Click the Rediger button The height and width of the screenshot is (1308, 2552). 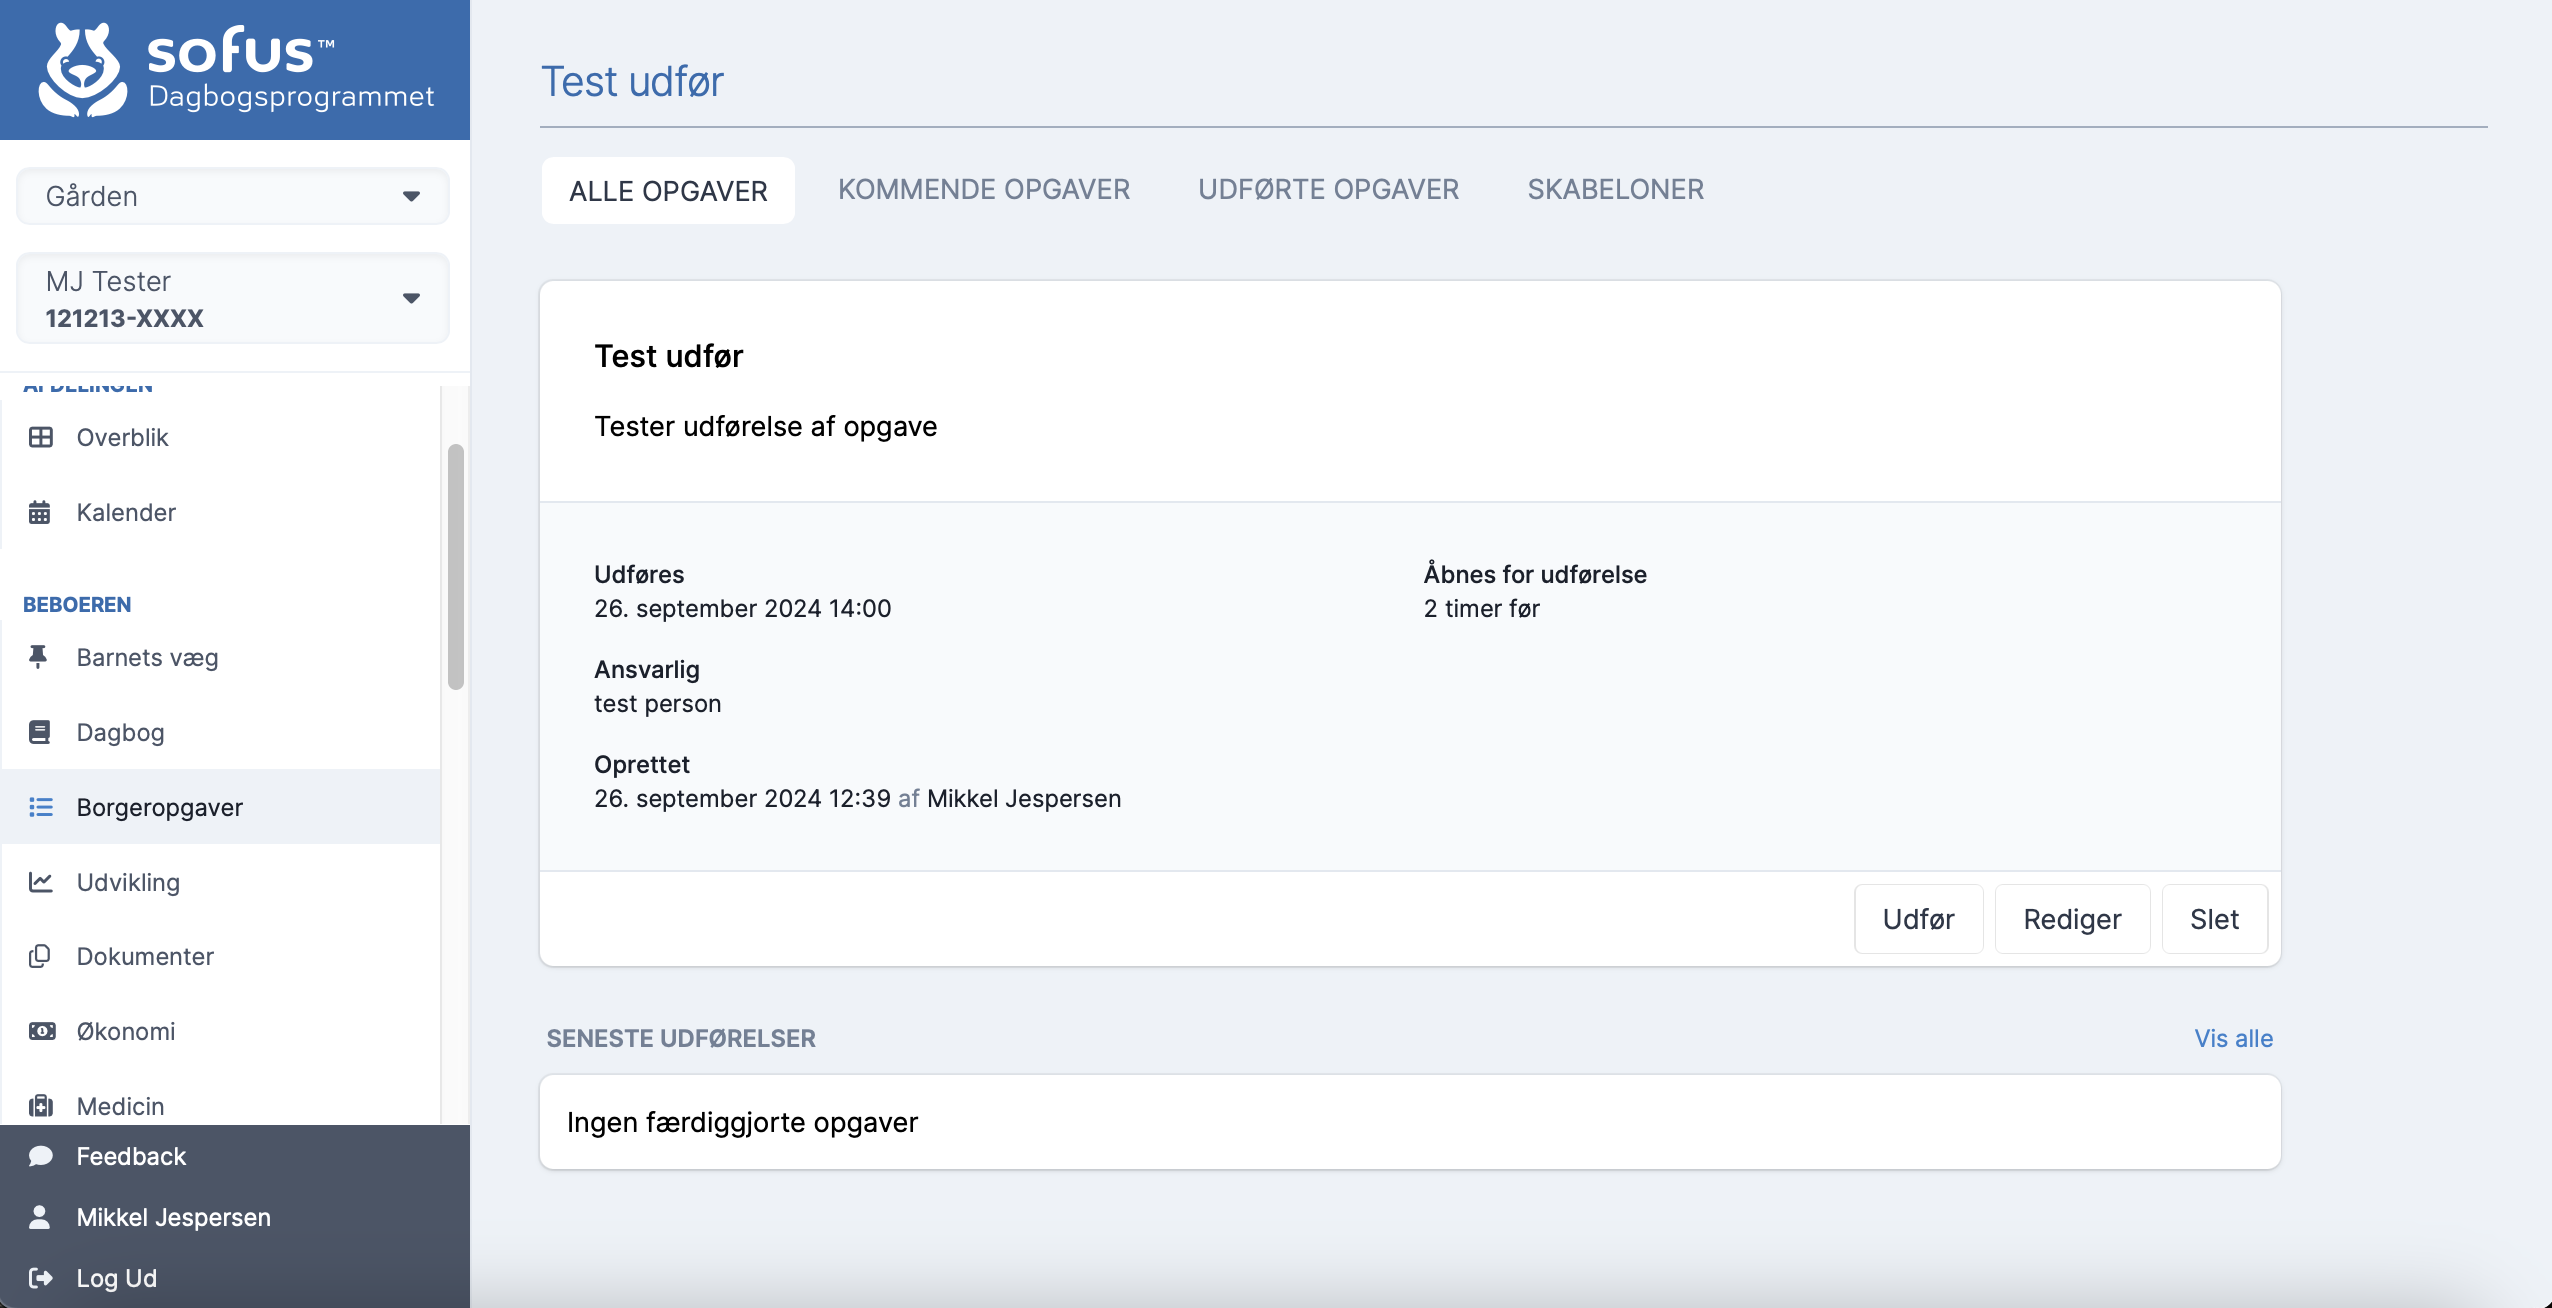tap(2071, 919)
